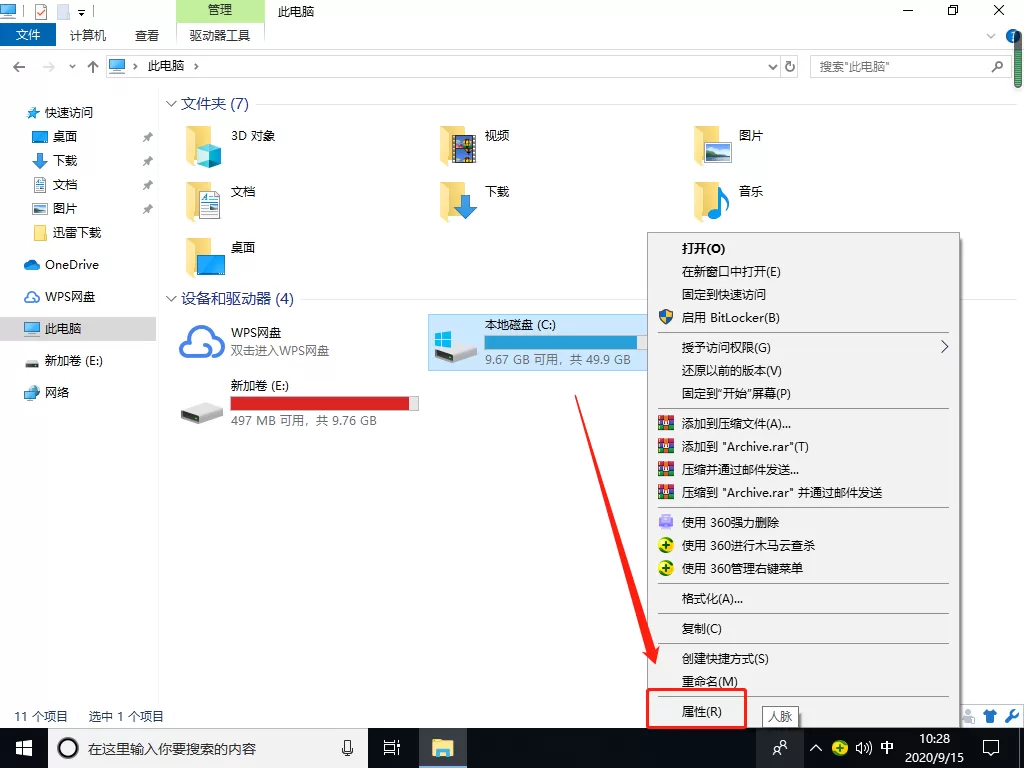The image size is (1024, 768).
Task: Open the WPS网盘 cloud drive icon
Action: click(201, 342)
